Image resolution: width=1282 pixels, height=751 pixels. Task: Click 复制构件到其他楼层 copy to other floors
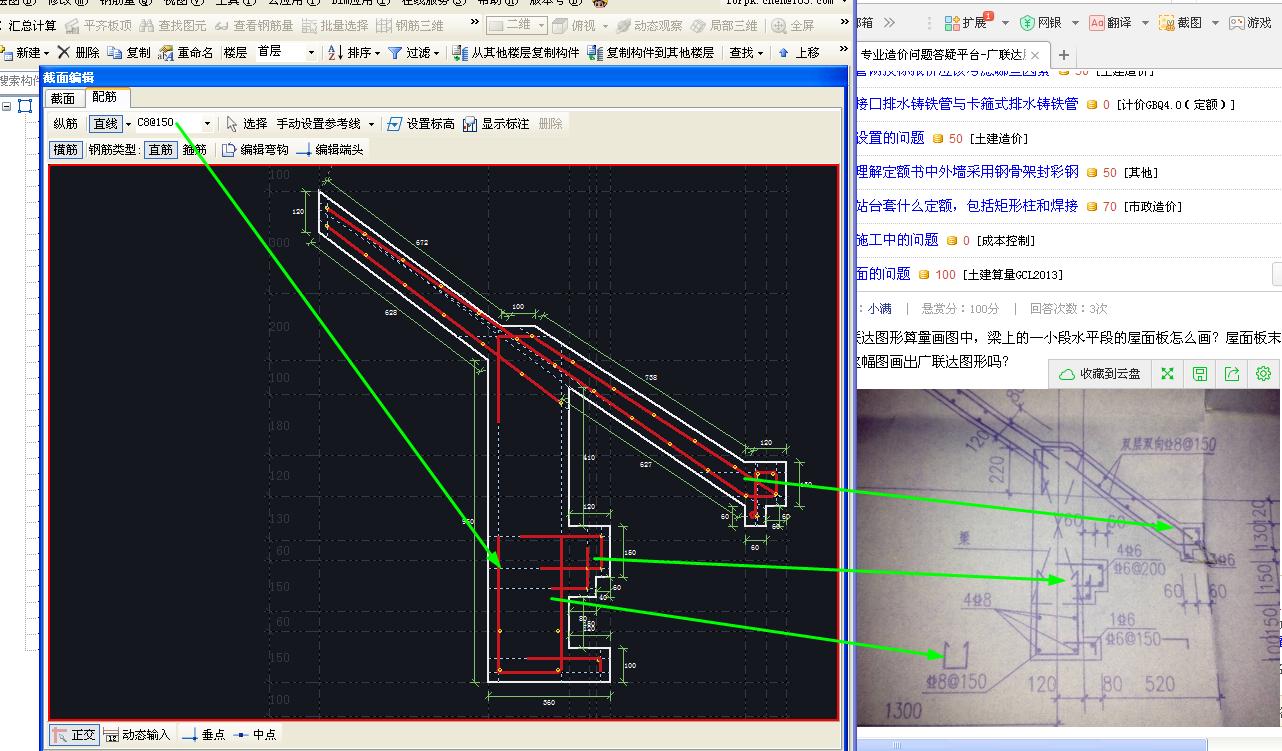click(651, 52)
